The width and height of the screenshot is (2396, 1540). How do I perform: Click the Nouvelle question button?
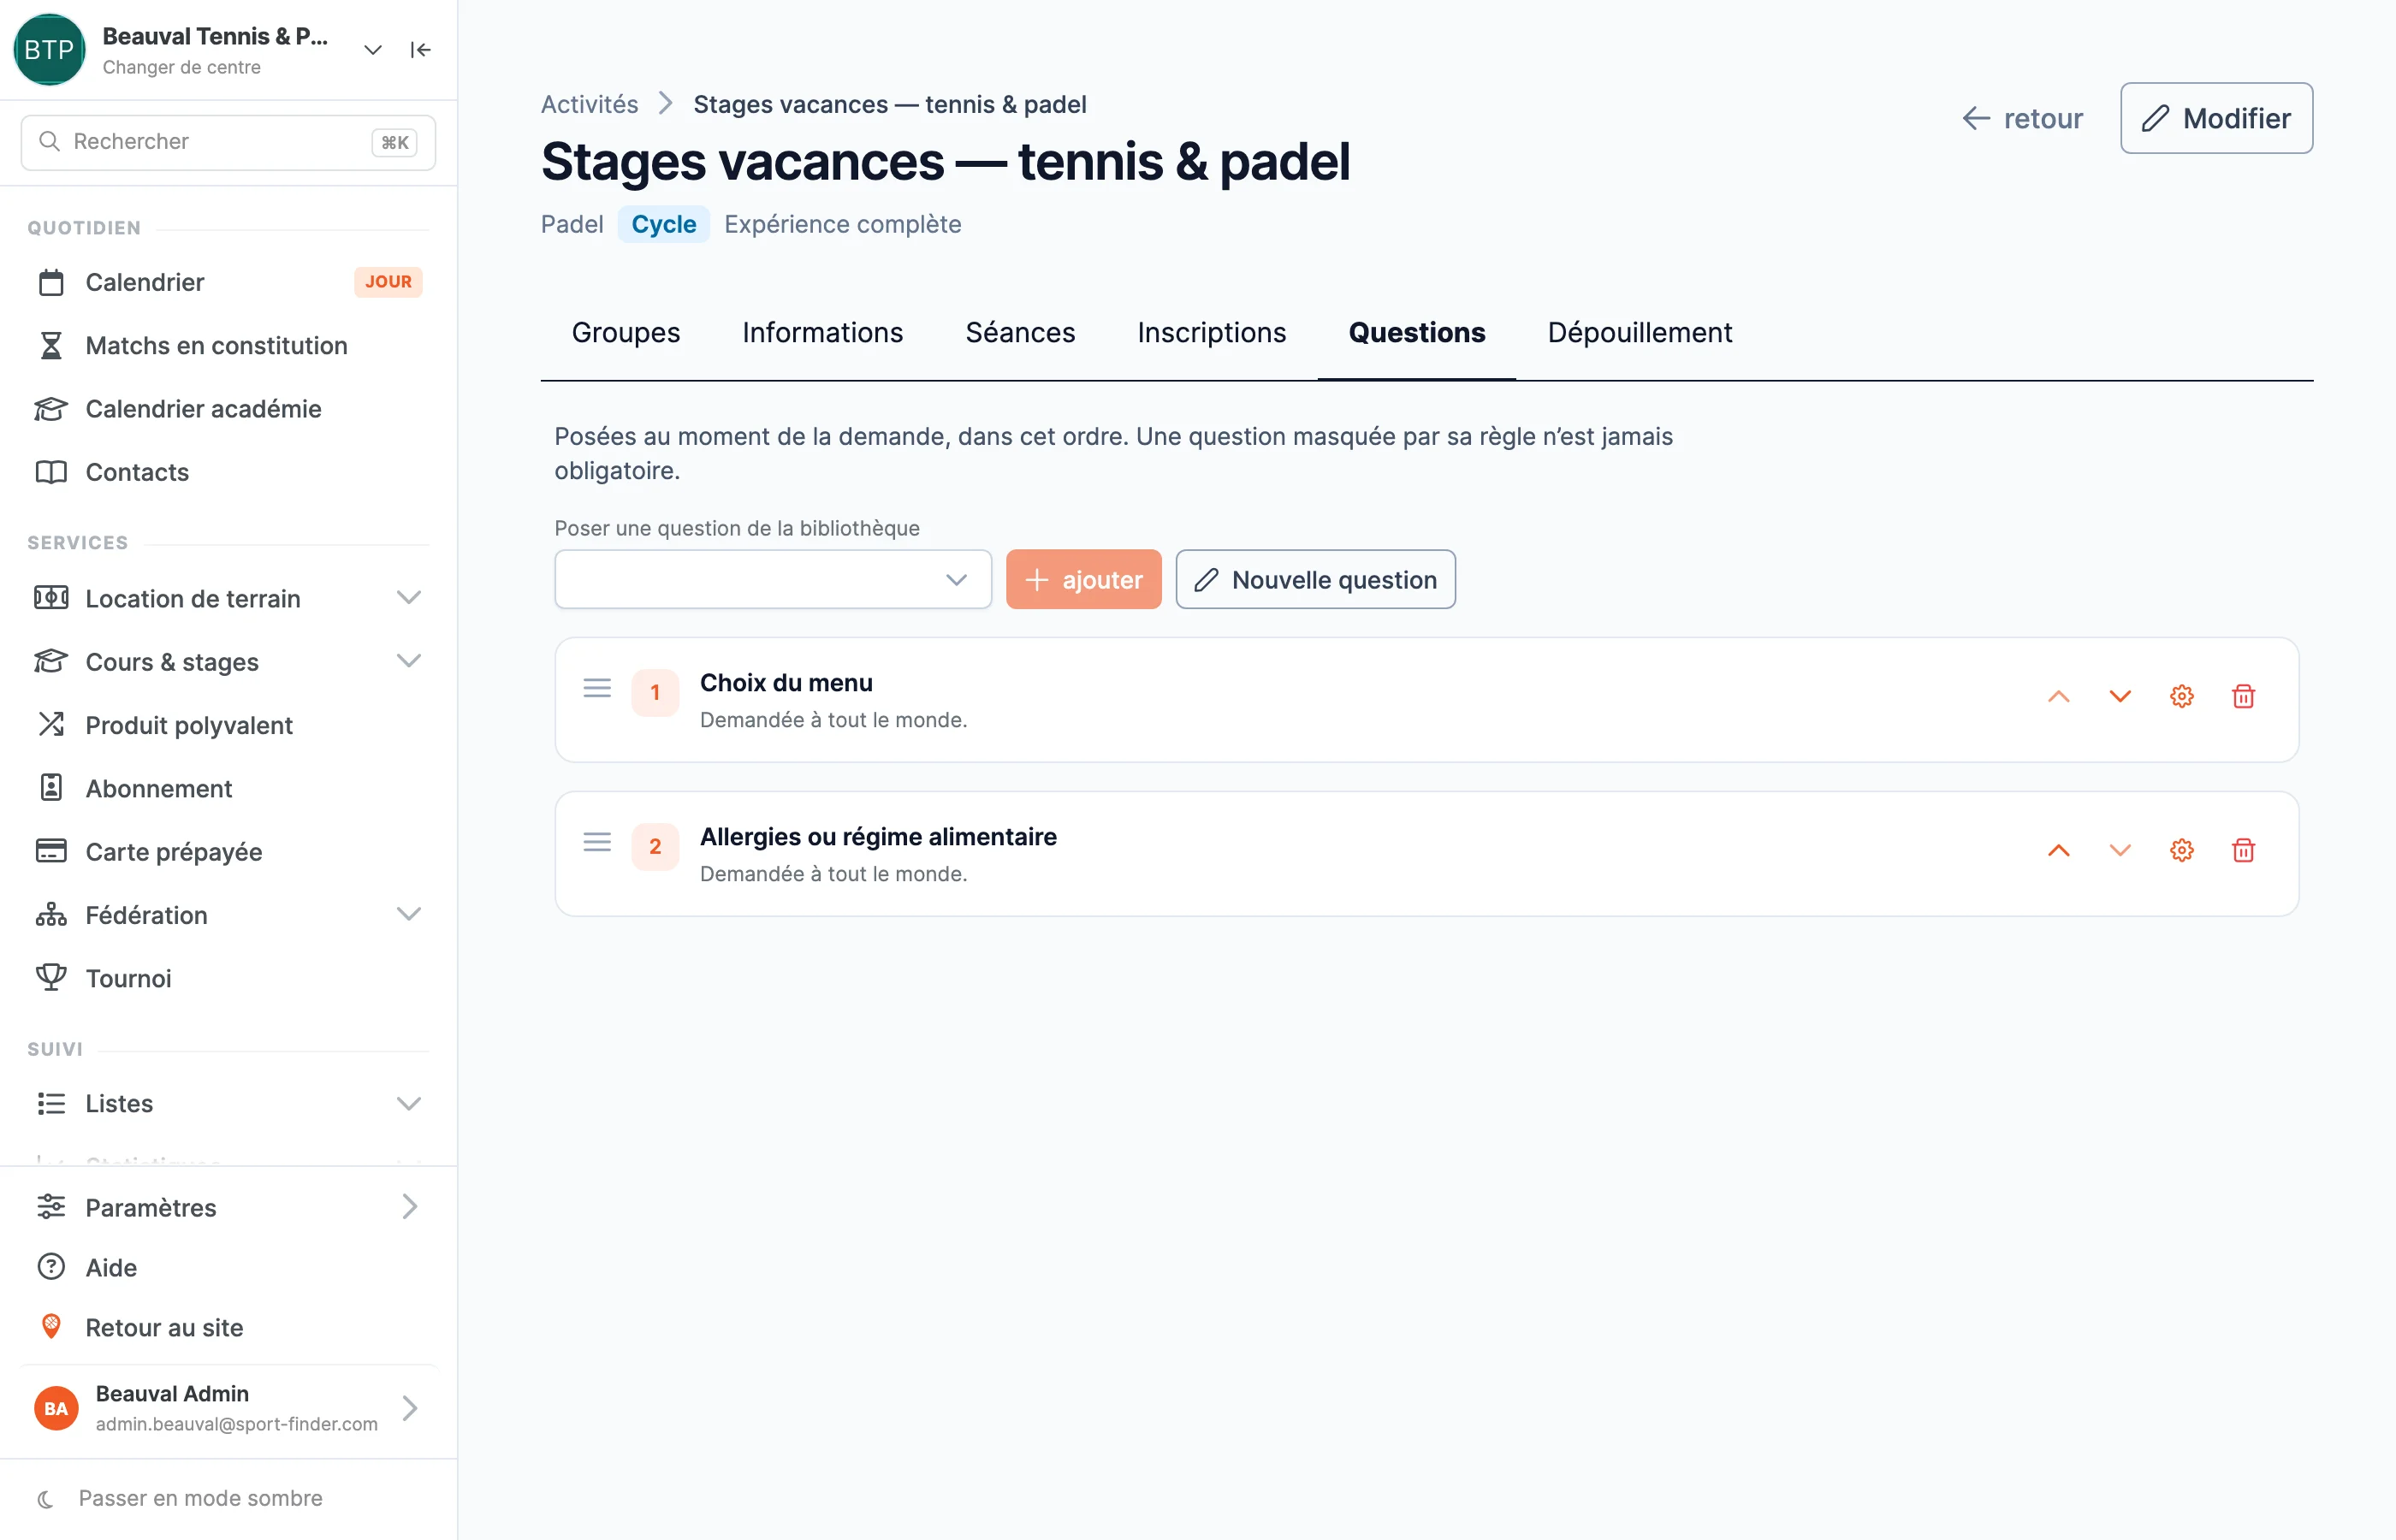pos(1315,579)
